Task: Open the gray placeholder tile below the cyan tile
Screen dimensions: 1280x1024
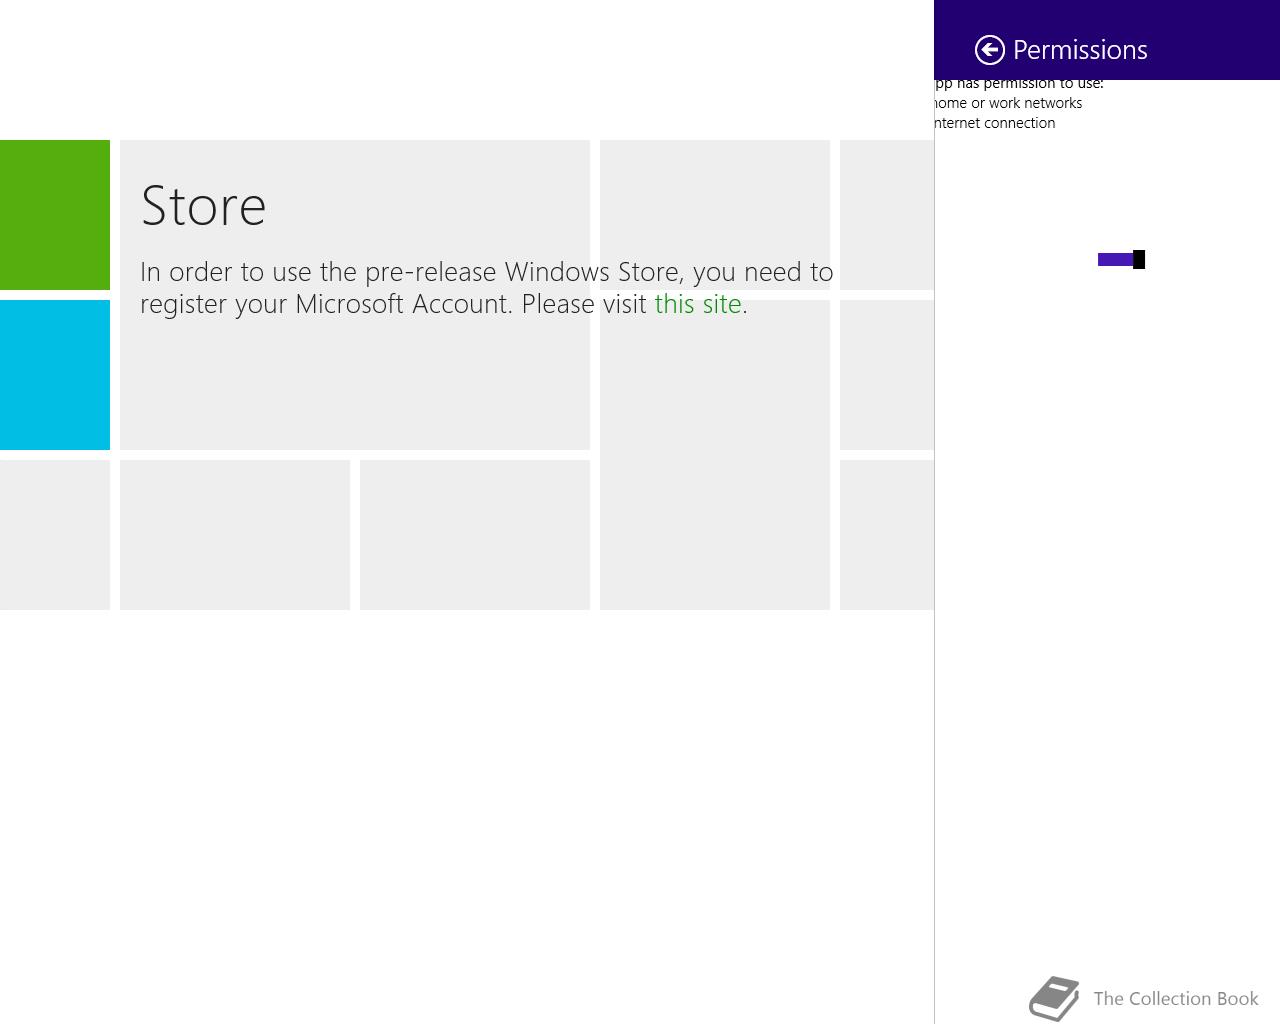Action: pos(55,535)
